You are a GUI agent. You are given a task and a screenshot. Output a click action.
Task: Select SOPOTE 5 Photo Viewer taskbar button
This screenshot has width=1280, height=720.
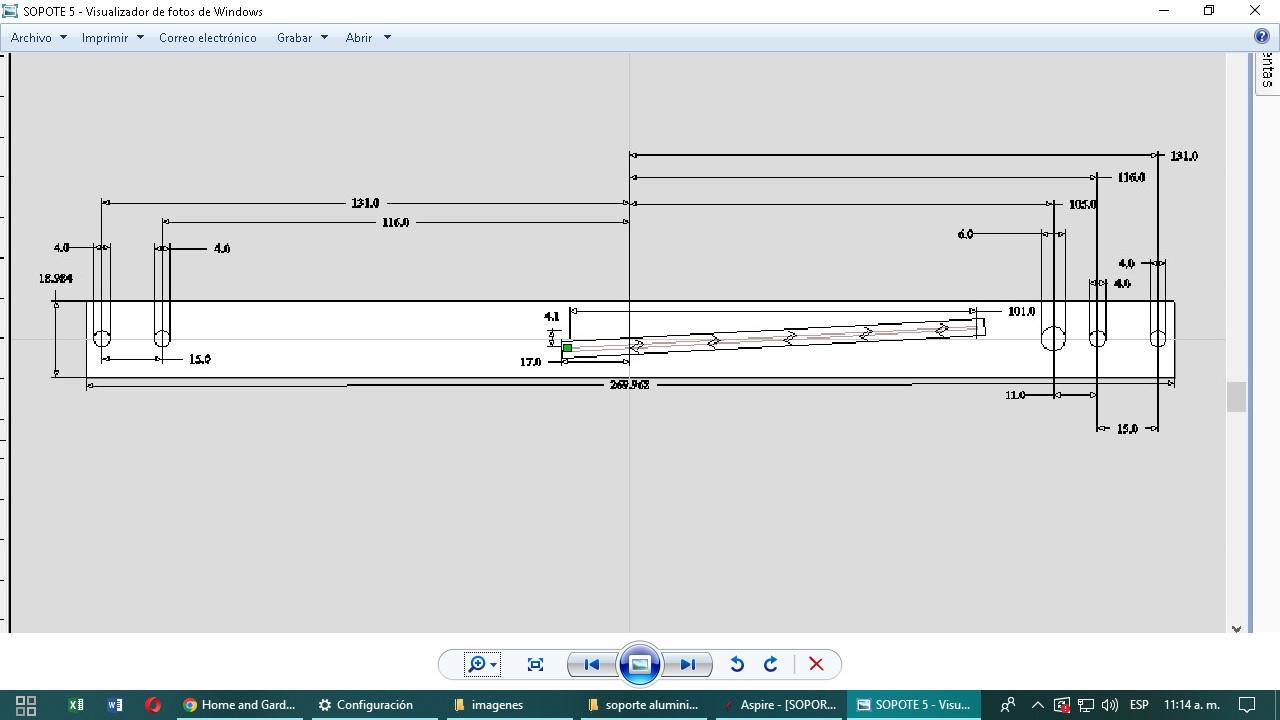[914, 705]
